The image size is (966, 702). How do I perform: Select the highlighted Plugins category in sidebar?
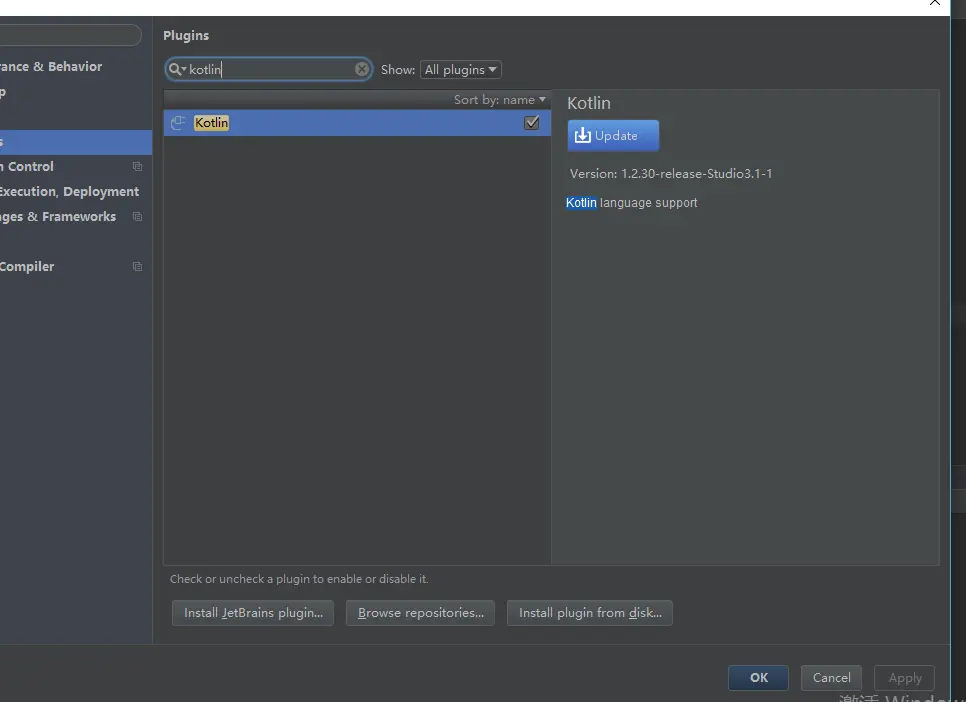click(x=76, y=142)
